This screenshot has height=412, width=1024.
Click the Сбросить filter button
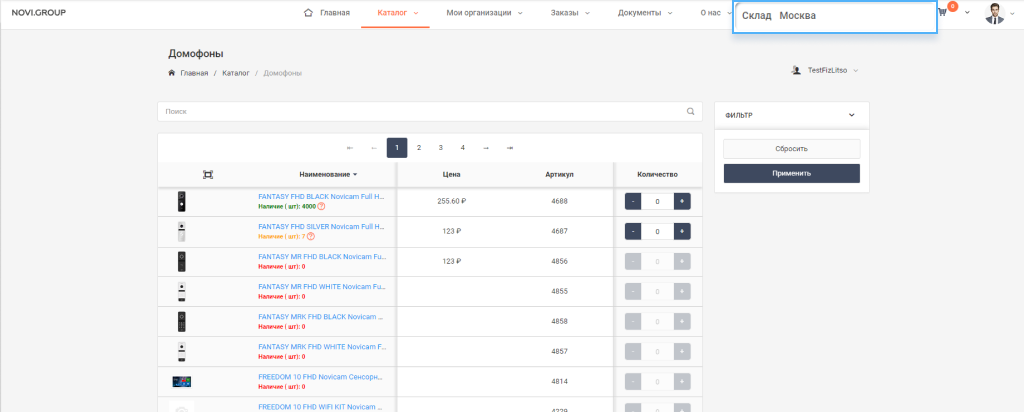point(792,149)
